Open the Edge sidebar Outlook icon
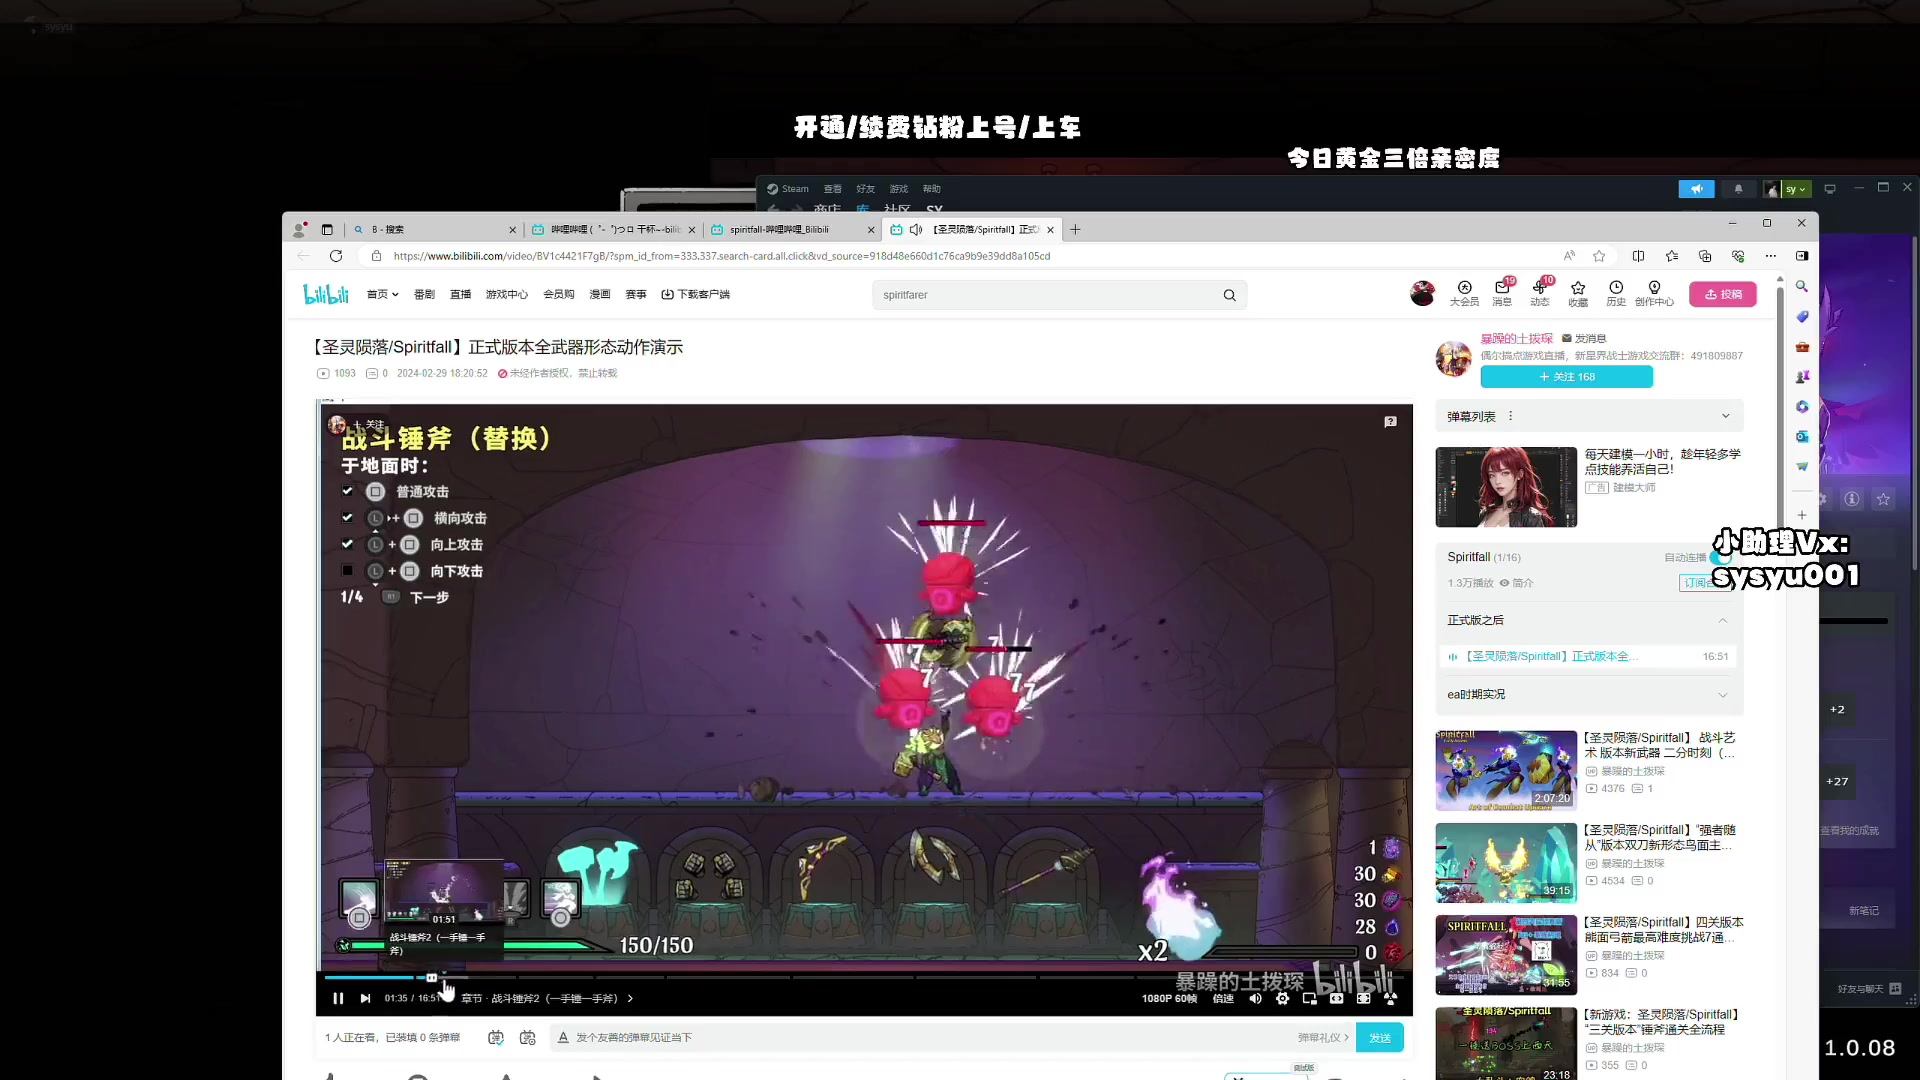Image resolution: width=1920 pixels, height=1080 pixels. [x=1802, y=436]
